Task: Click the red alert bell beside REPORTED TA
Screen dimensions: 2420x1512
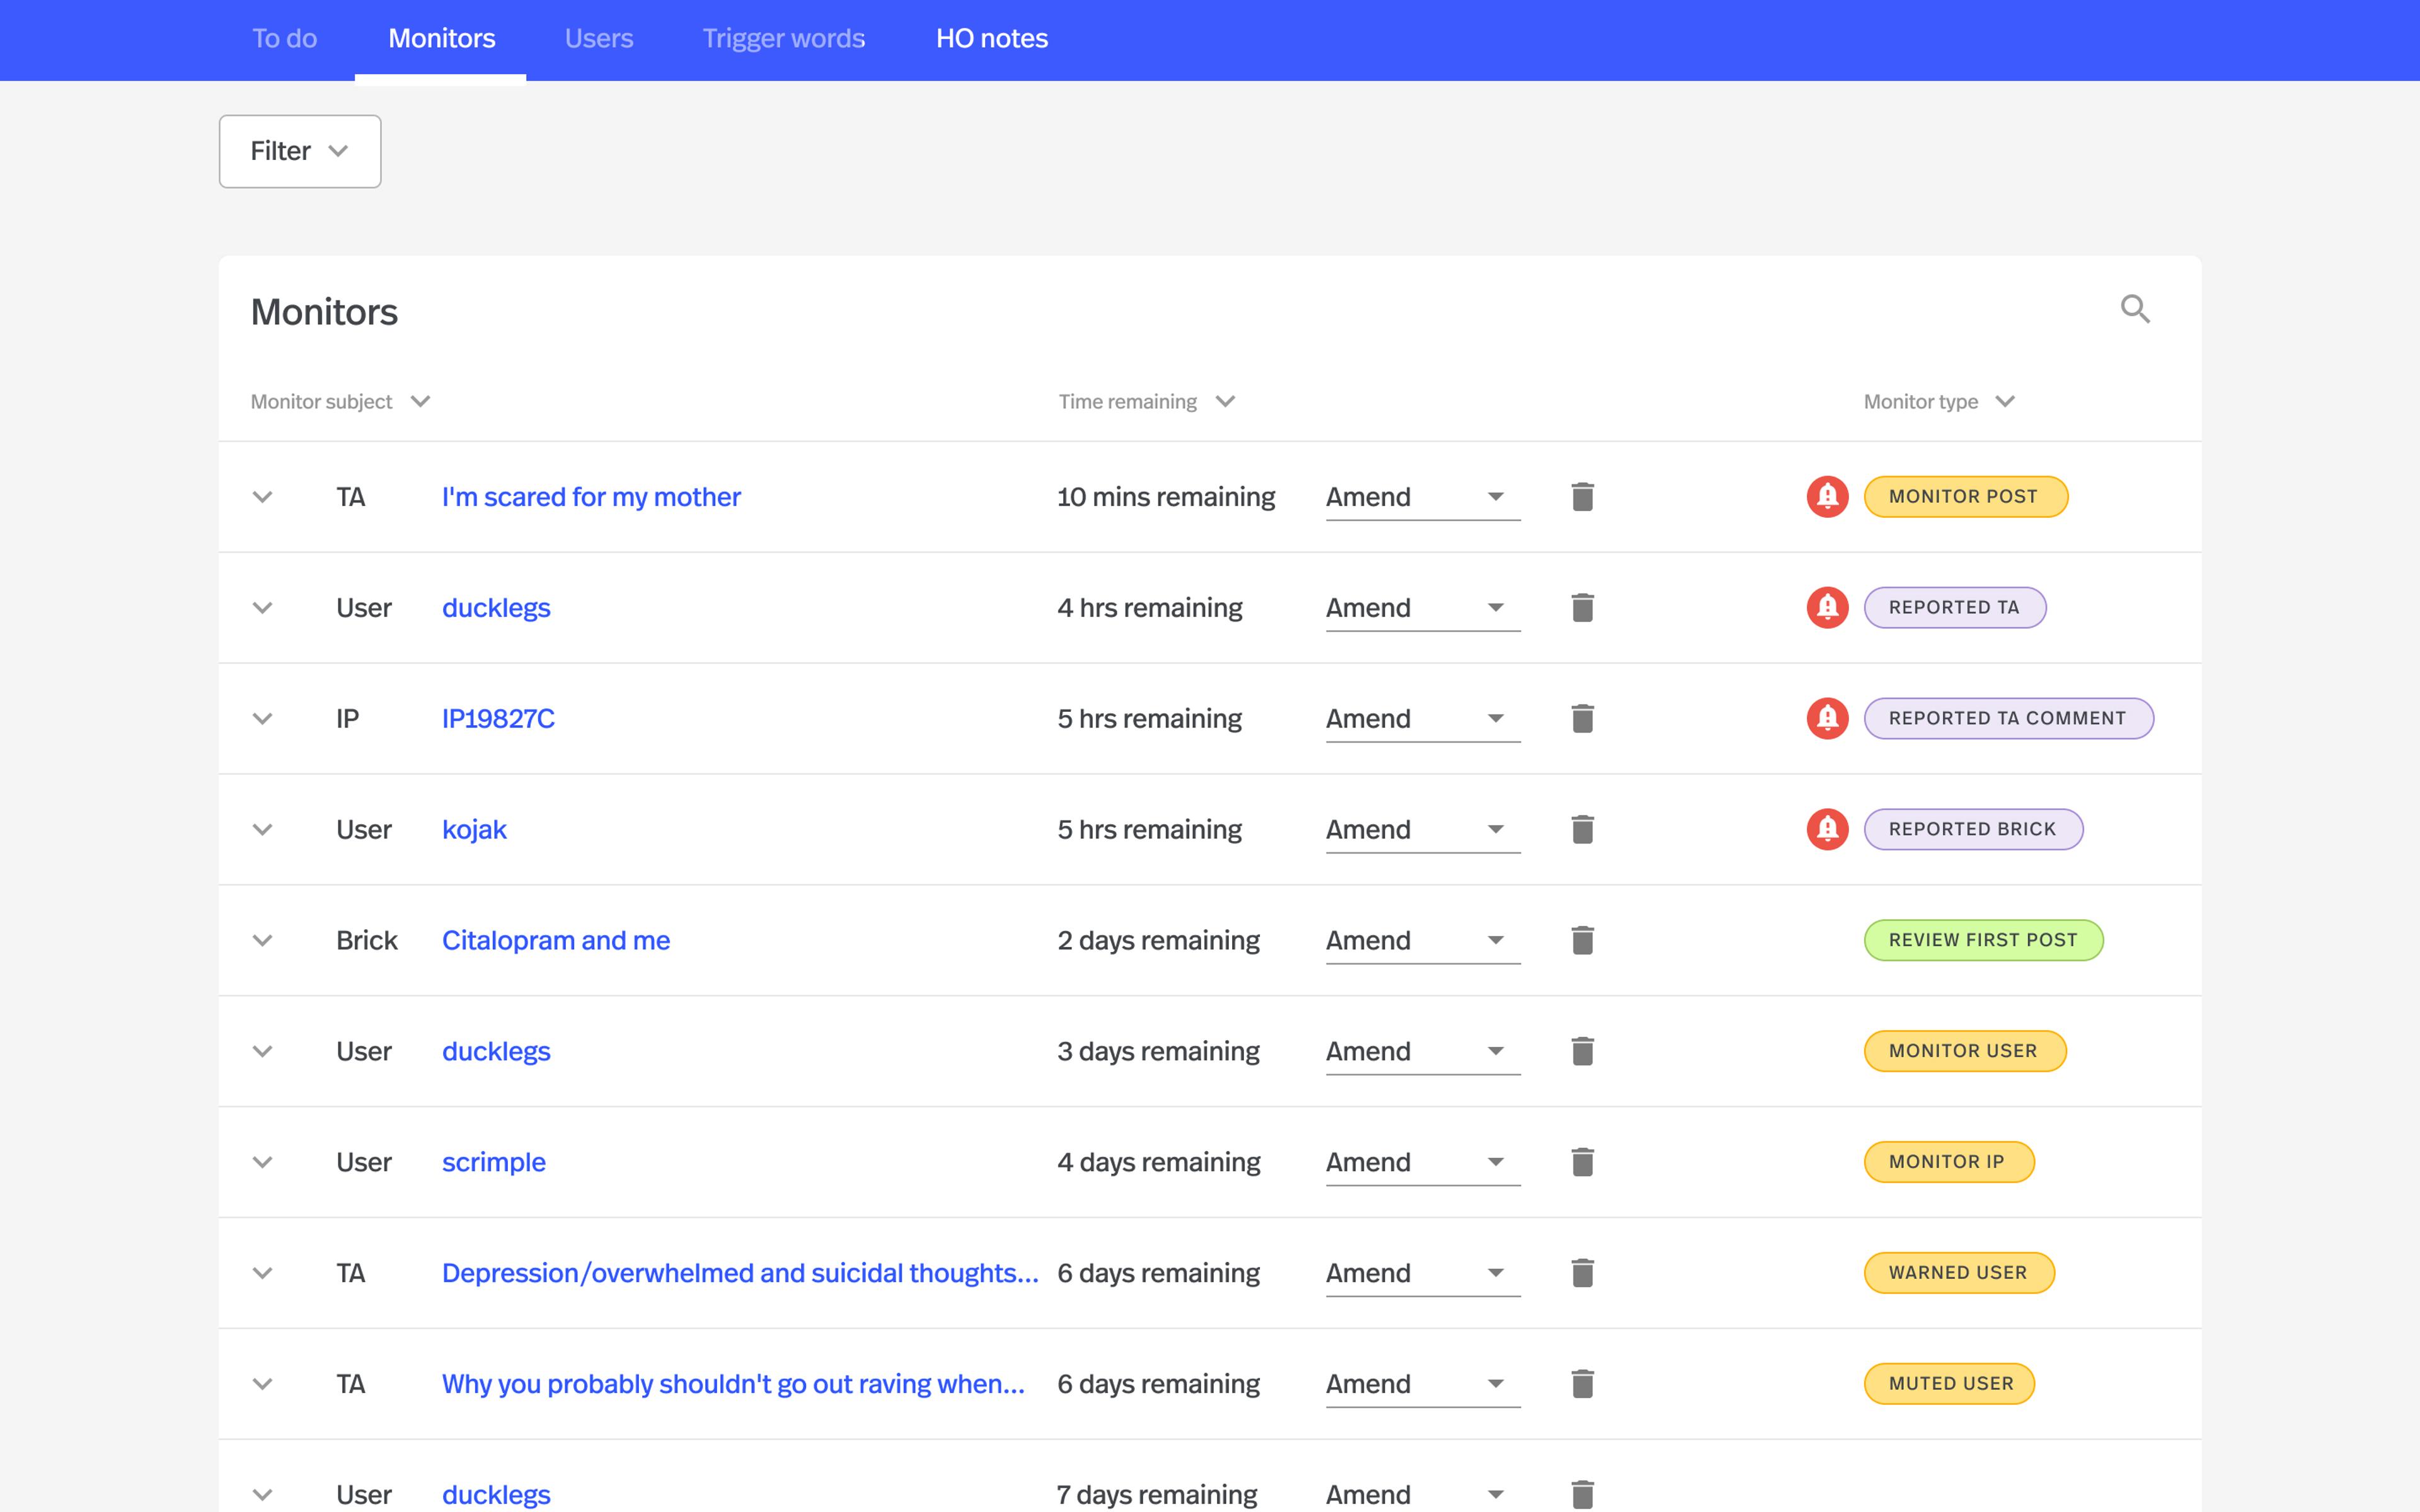Action: click(x=1827, y=608)
